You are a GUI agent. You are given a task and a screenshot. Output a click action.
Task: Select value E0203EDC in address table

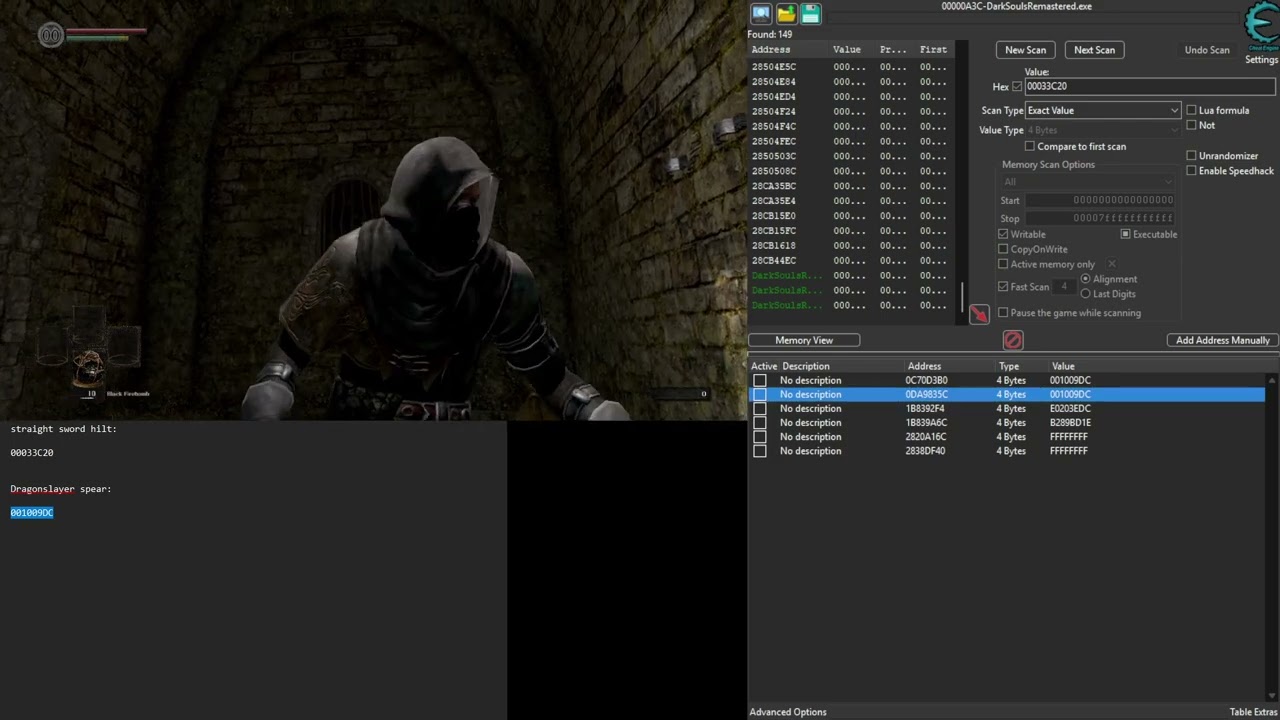click(x=1070, y=408)
